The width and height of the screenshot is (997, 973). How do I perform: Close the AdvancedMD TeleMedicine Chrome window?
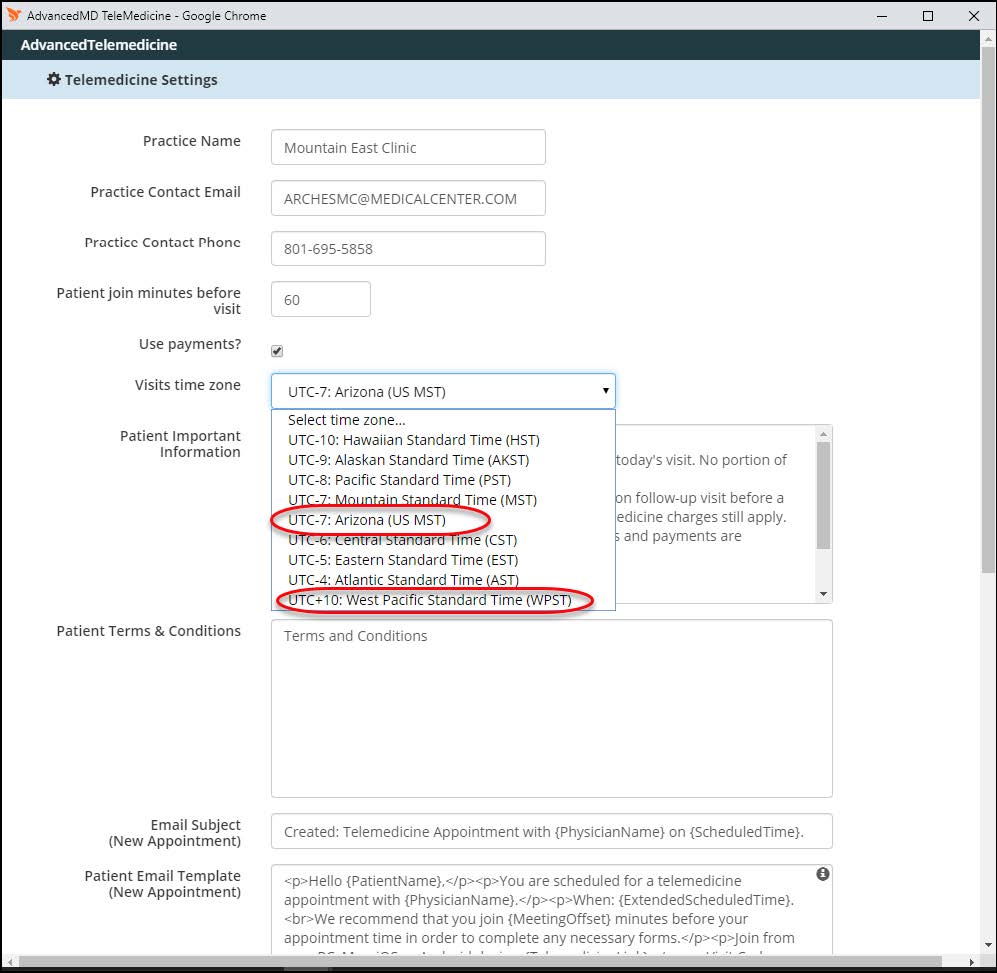(x=973, y=16)
